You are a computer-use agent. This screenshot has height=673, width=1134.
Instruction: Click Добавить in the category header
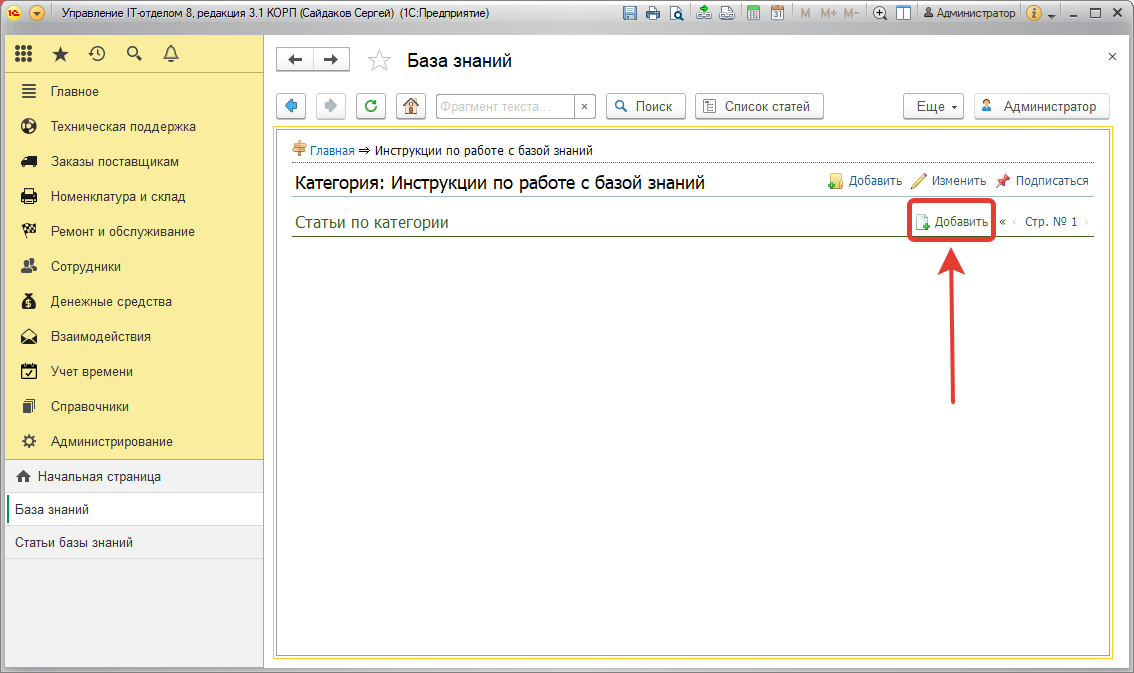(866, 181)
